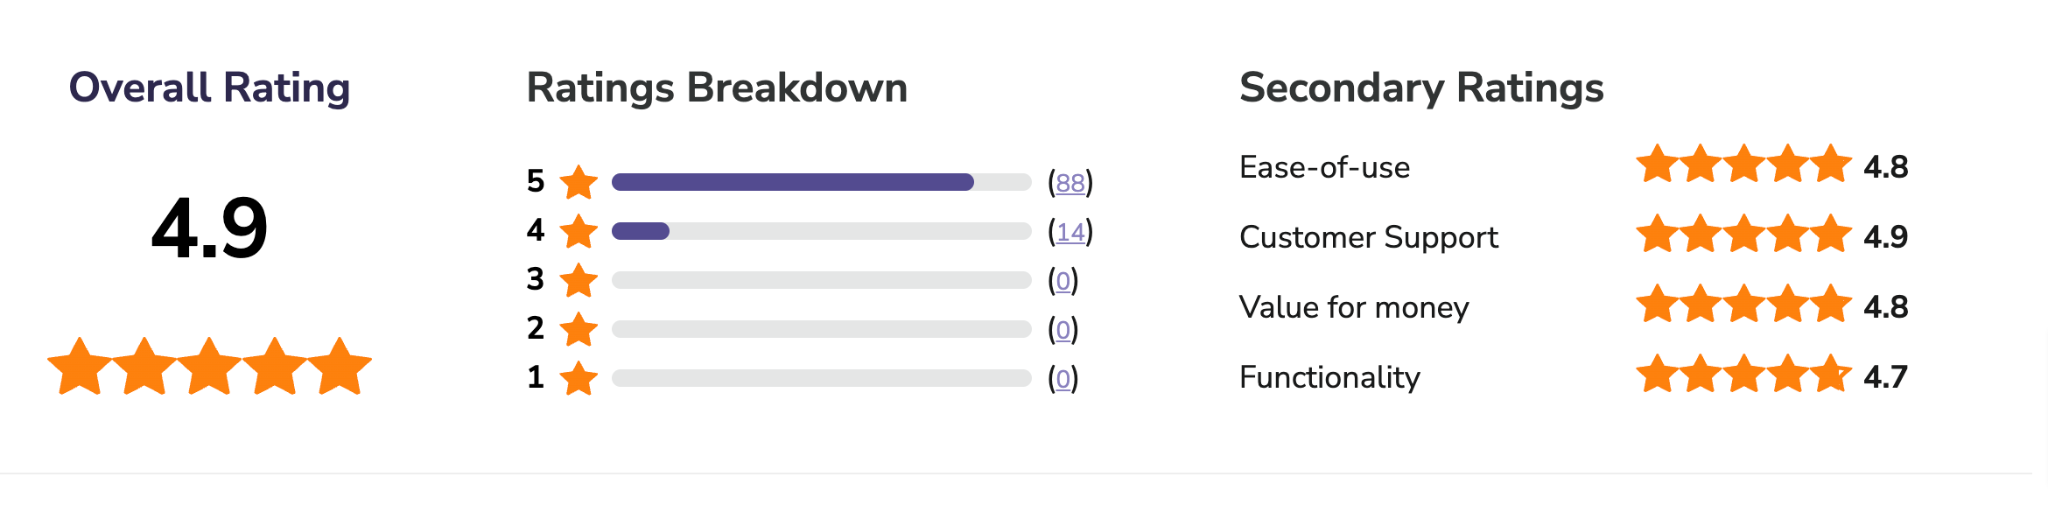Click the star icon beside rating 1

pos(578,378)
